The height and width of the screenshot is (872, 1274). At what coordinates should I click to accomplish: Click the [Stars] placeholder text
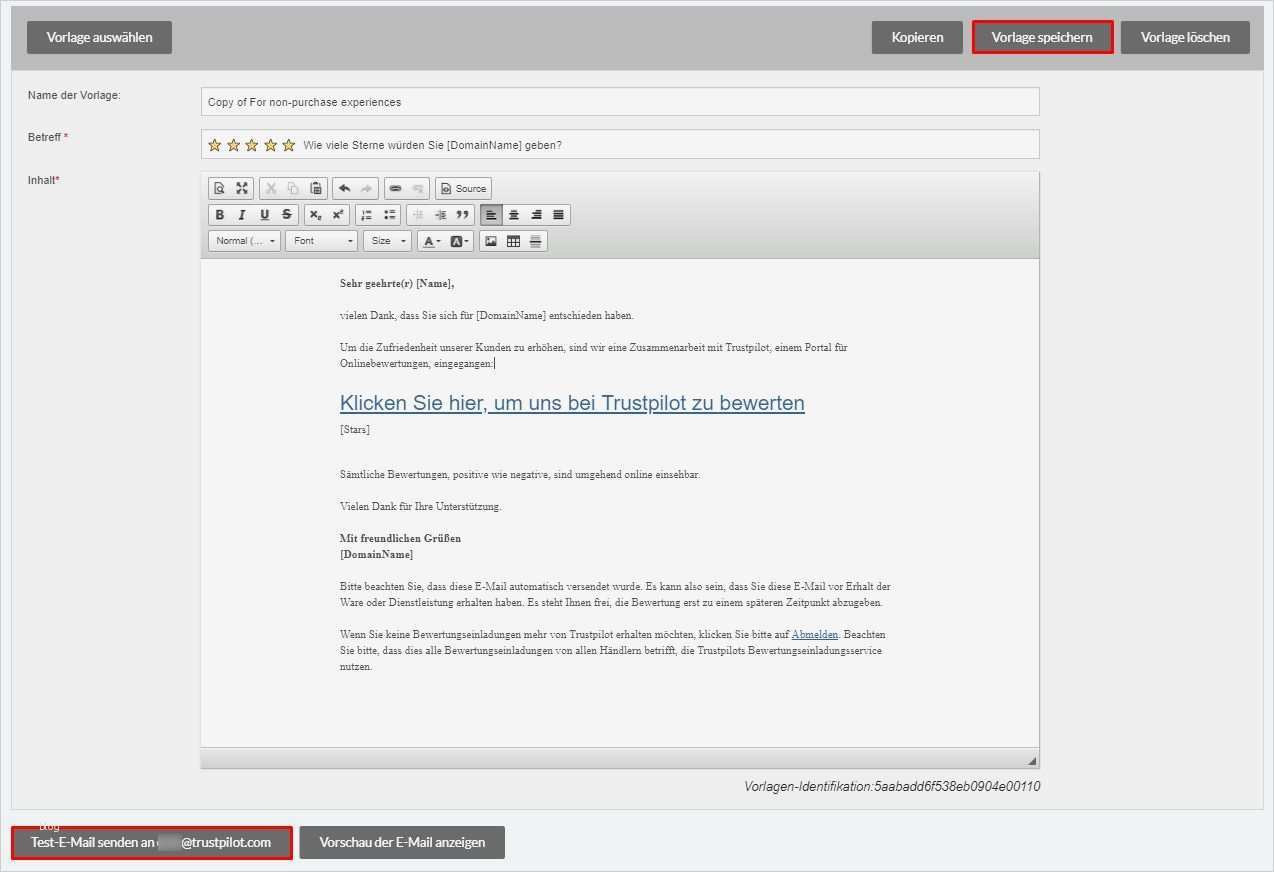[x=355, y=430]
